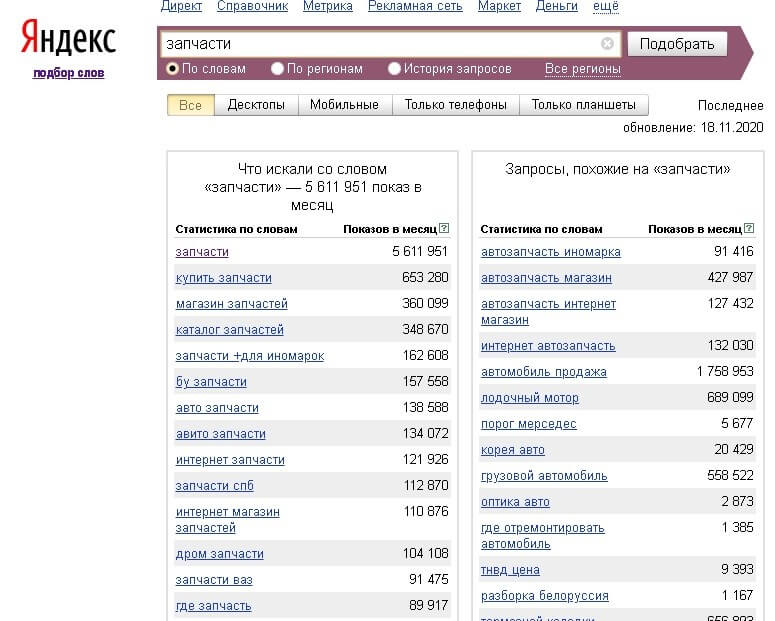Click the 689 099 impressions value
Image resolution: width=775 pixels, height=621 pixels.
(730, 397)
